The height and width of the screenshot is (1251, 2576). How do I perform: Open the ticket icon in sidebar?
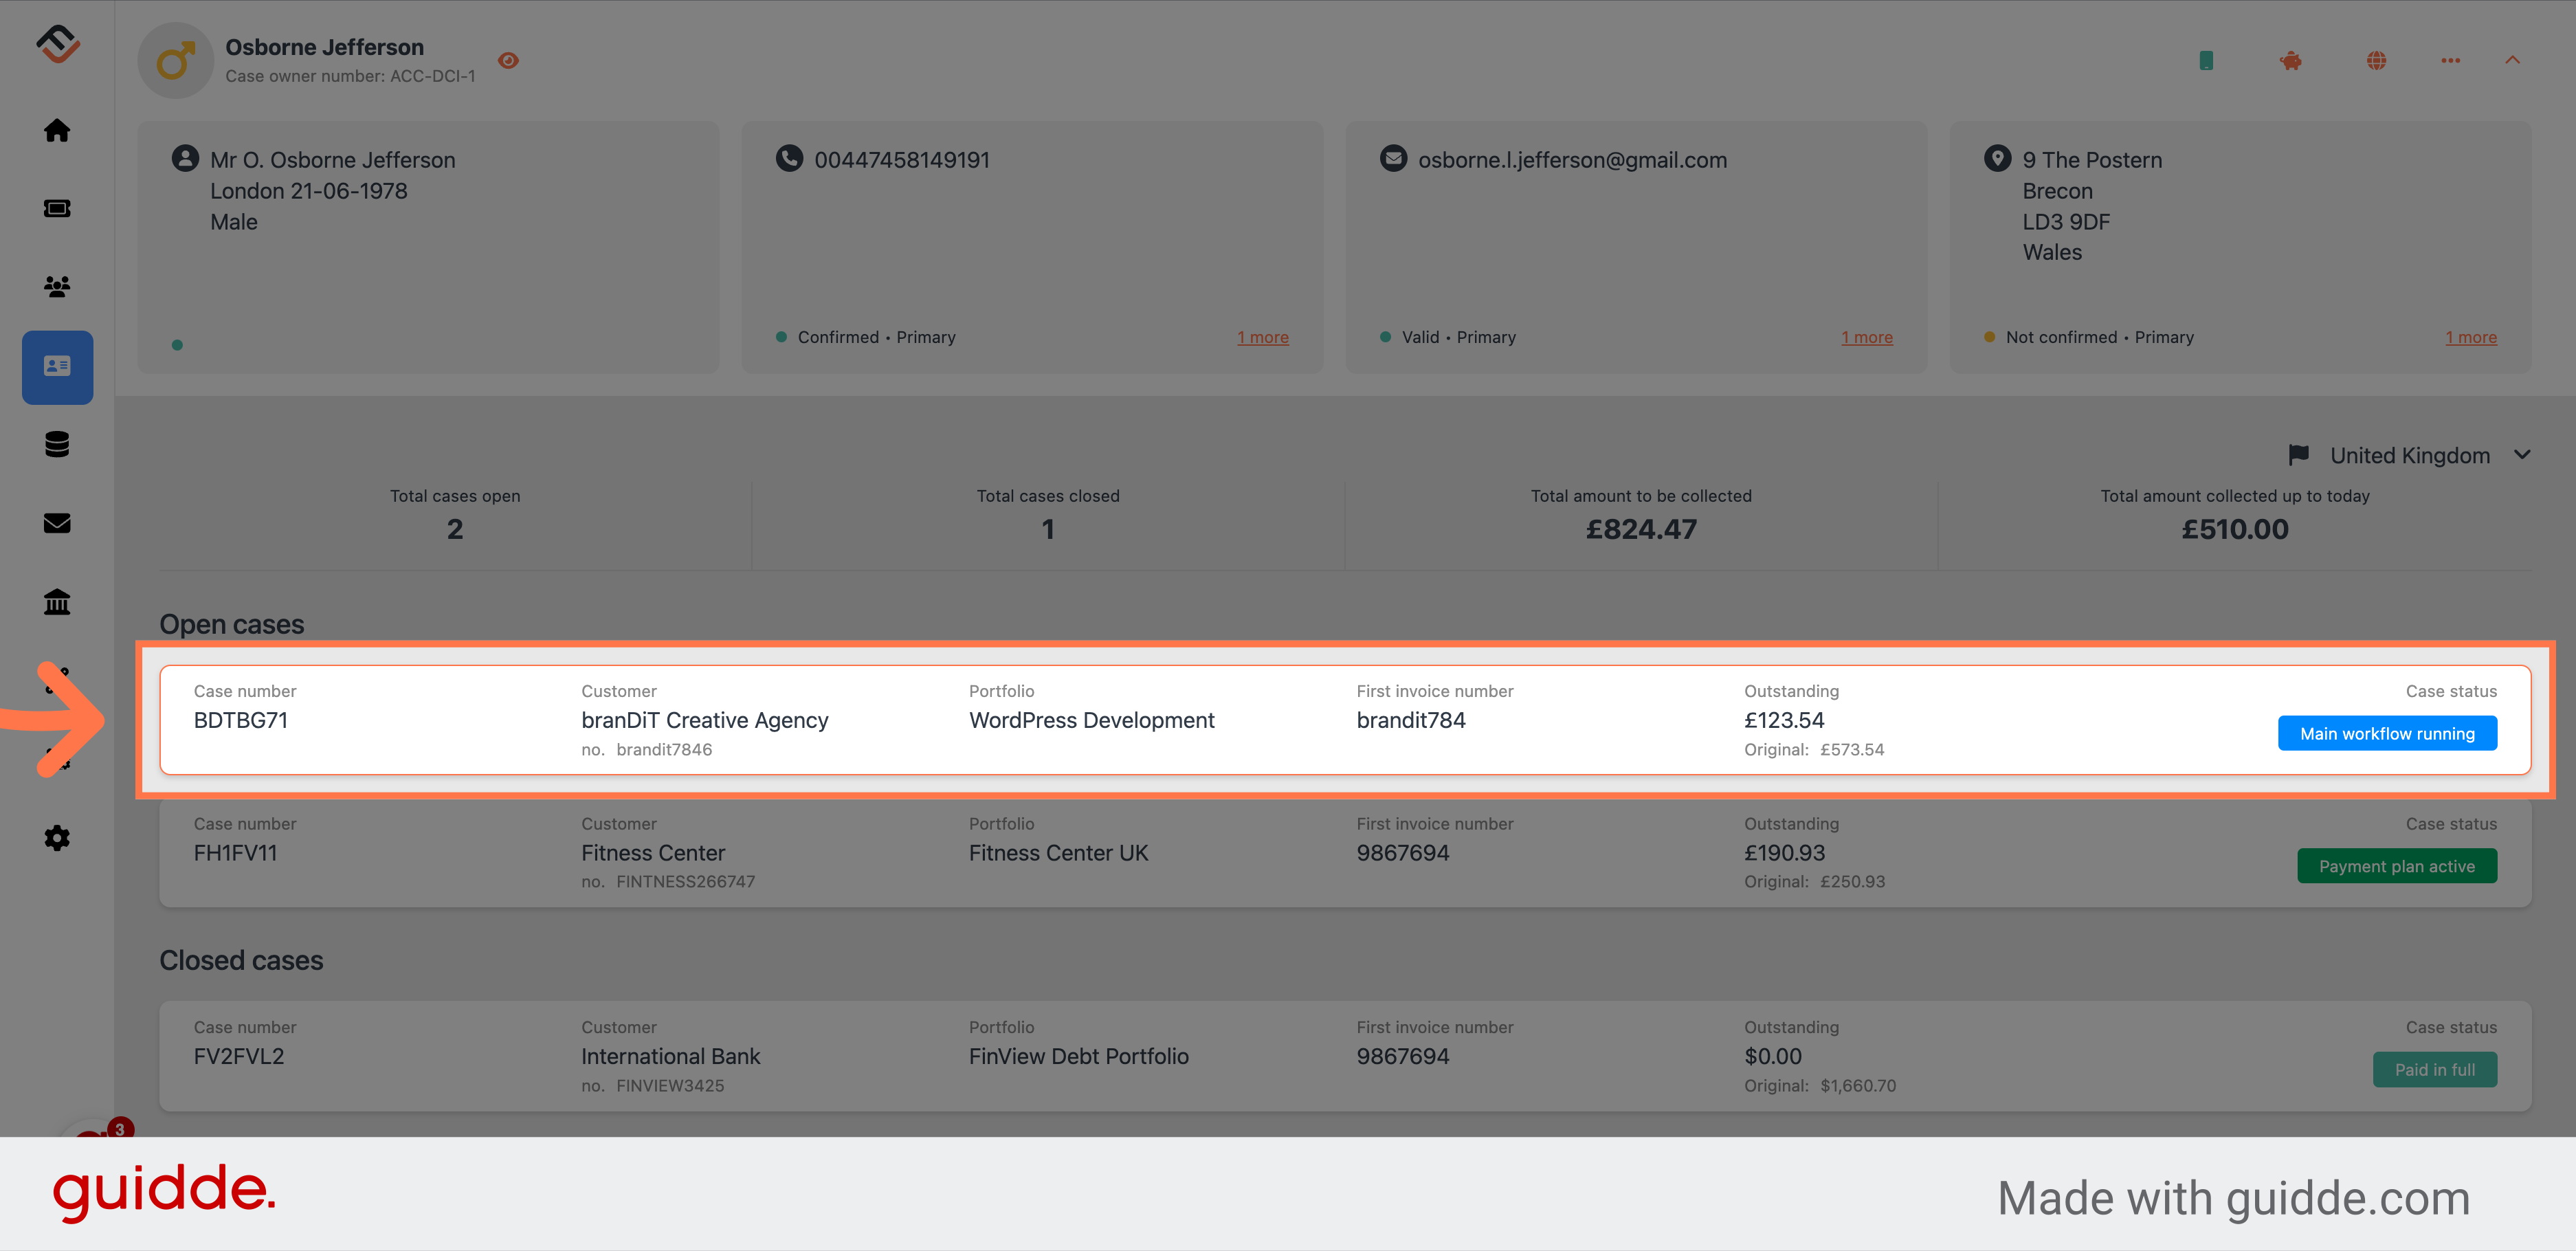pos(57,208)
